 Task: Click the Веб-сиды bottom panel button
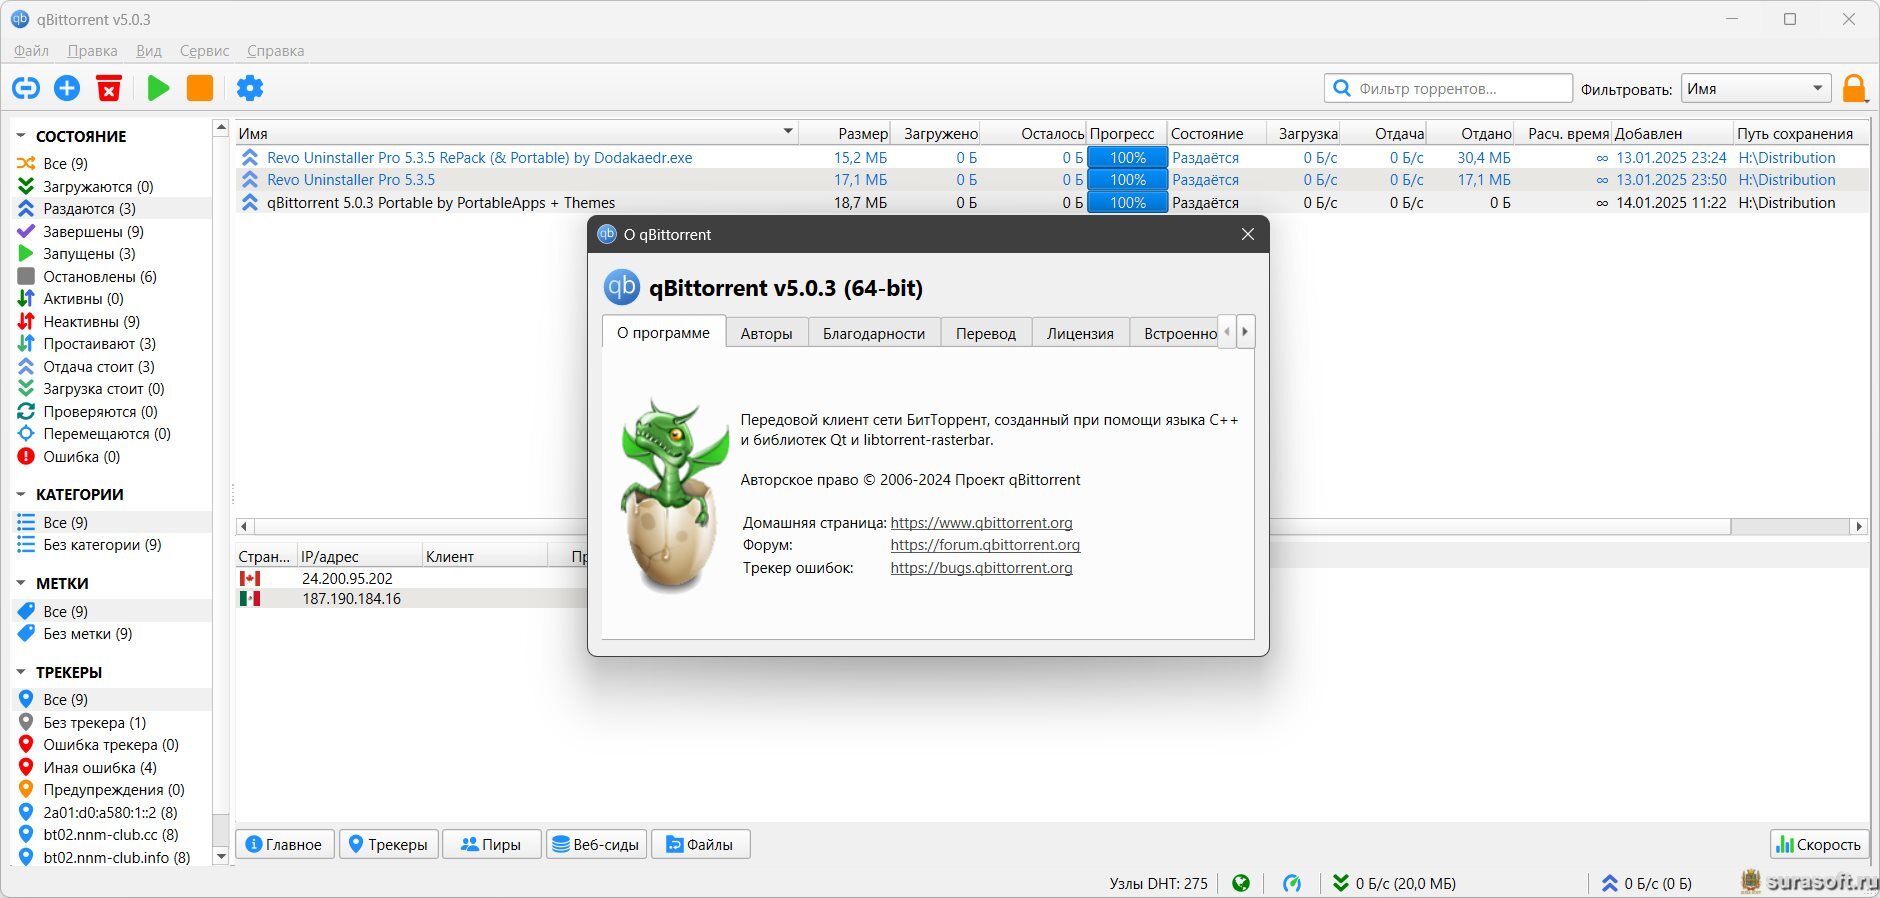(596, 844)
